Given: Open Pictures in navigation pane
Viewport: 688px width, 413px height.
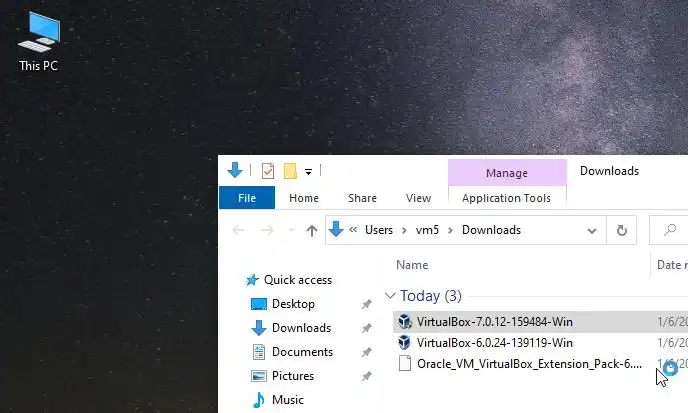Looking at the screenshot, I should [x=293, y=376].
